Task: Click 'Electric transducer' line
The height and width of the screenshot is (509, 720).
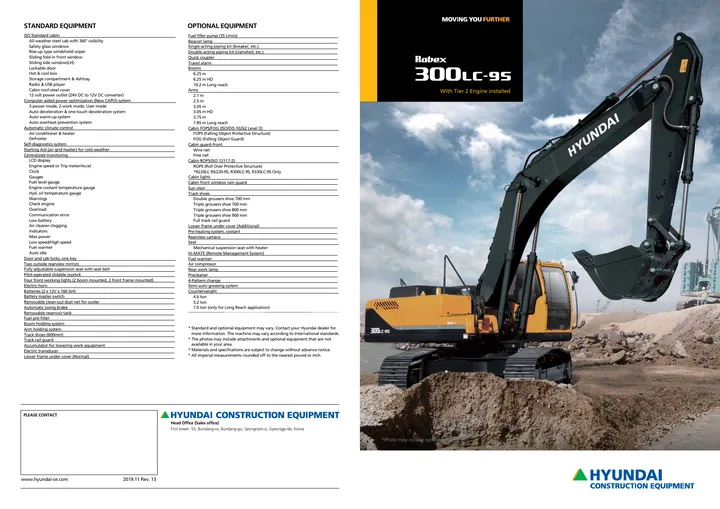Action: click(41, 351)
